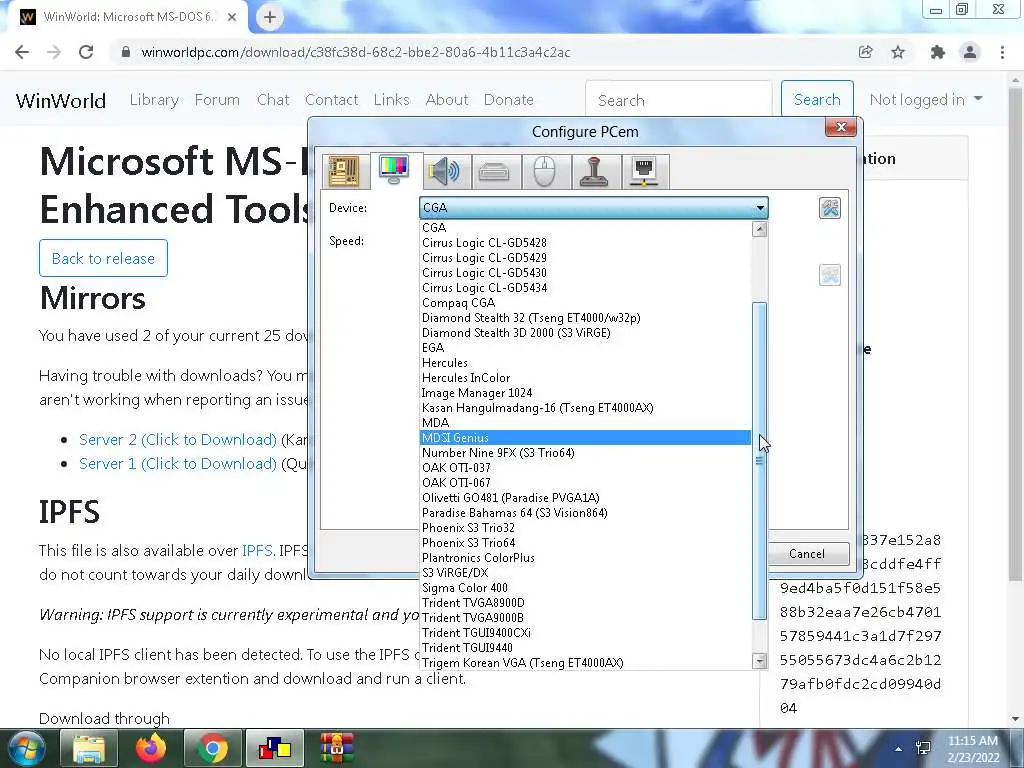Select EGA video device
This screenshot has width=1024, height=768.
pyautogui.click(x=585, y=348)
